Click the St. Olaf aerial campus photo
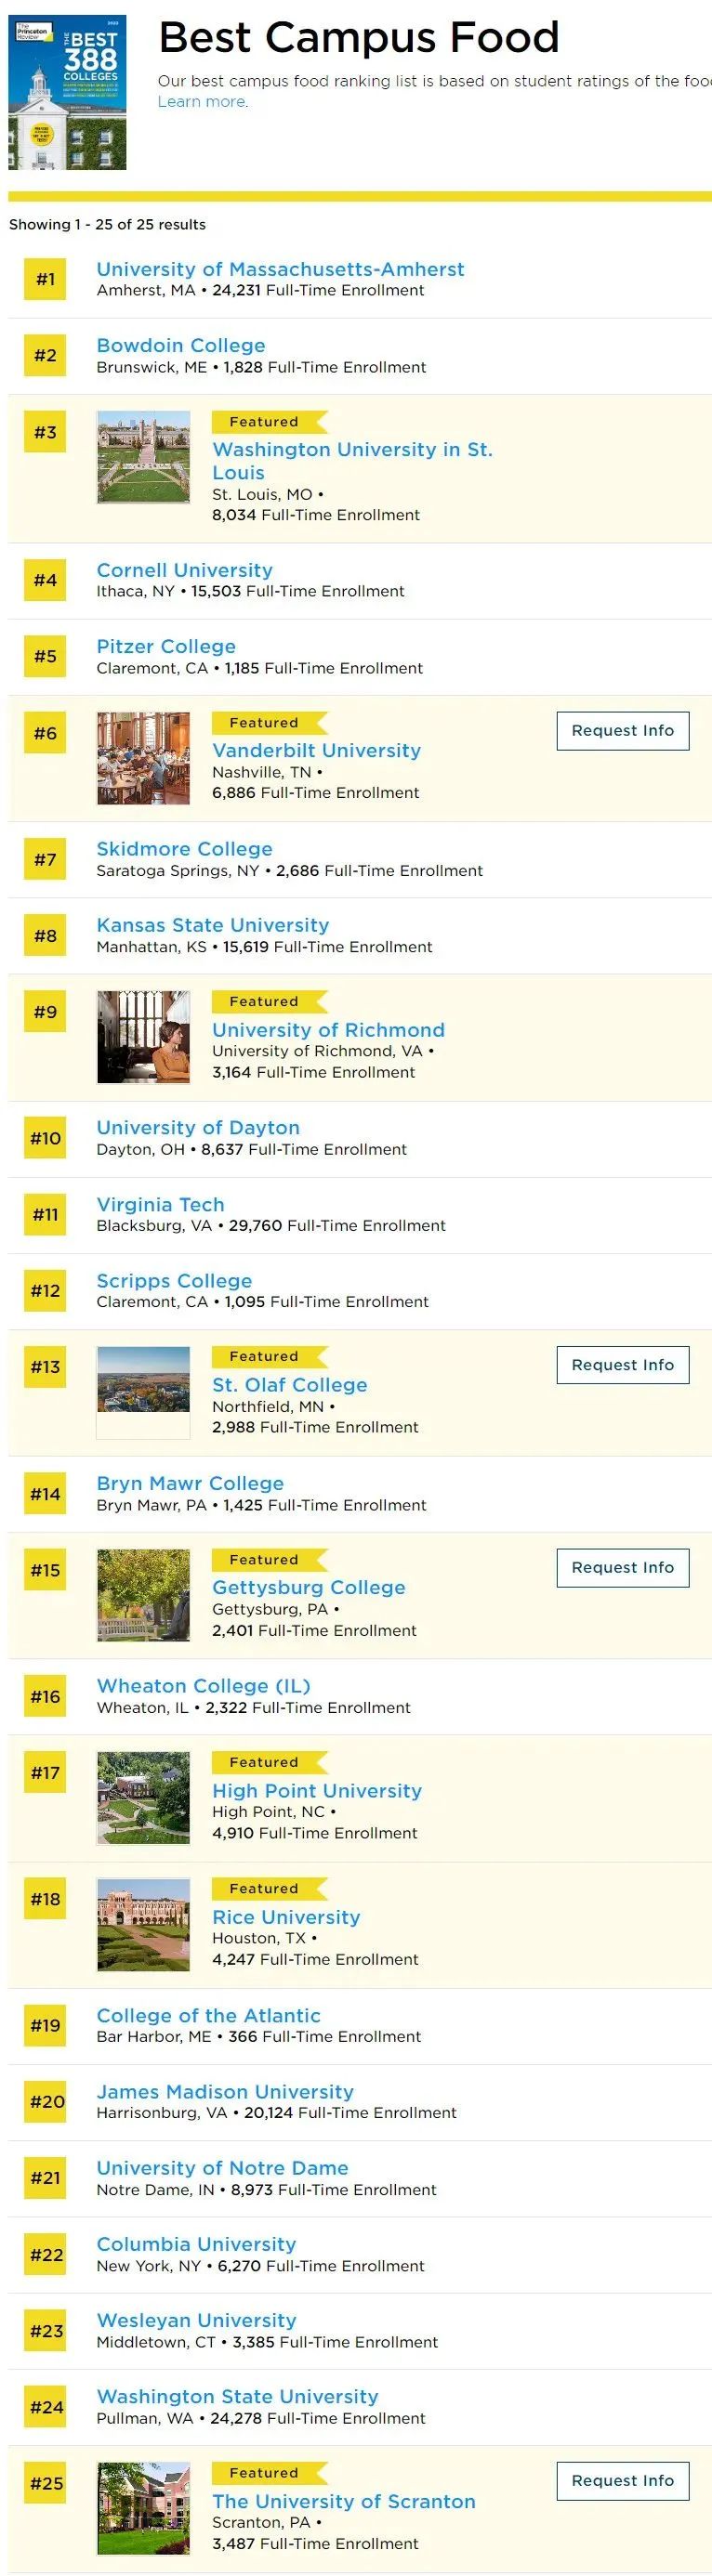The height and width of the screenshot is (2576, 712). (143, 1392)
